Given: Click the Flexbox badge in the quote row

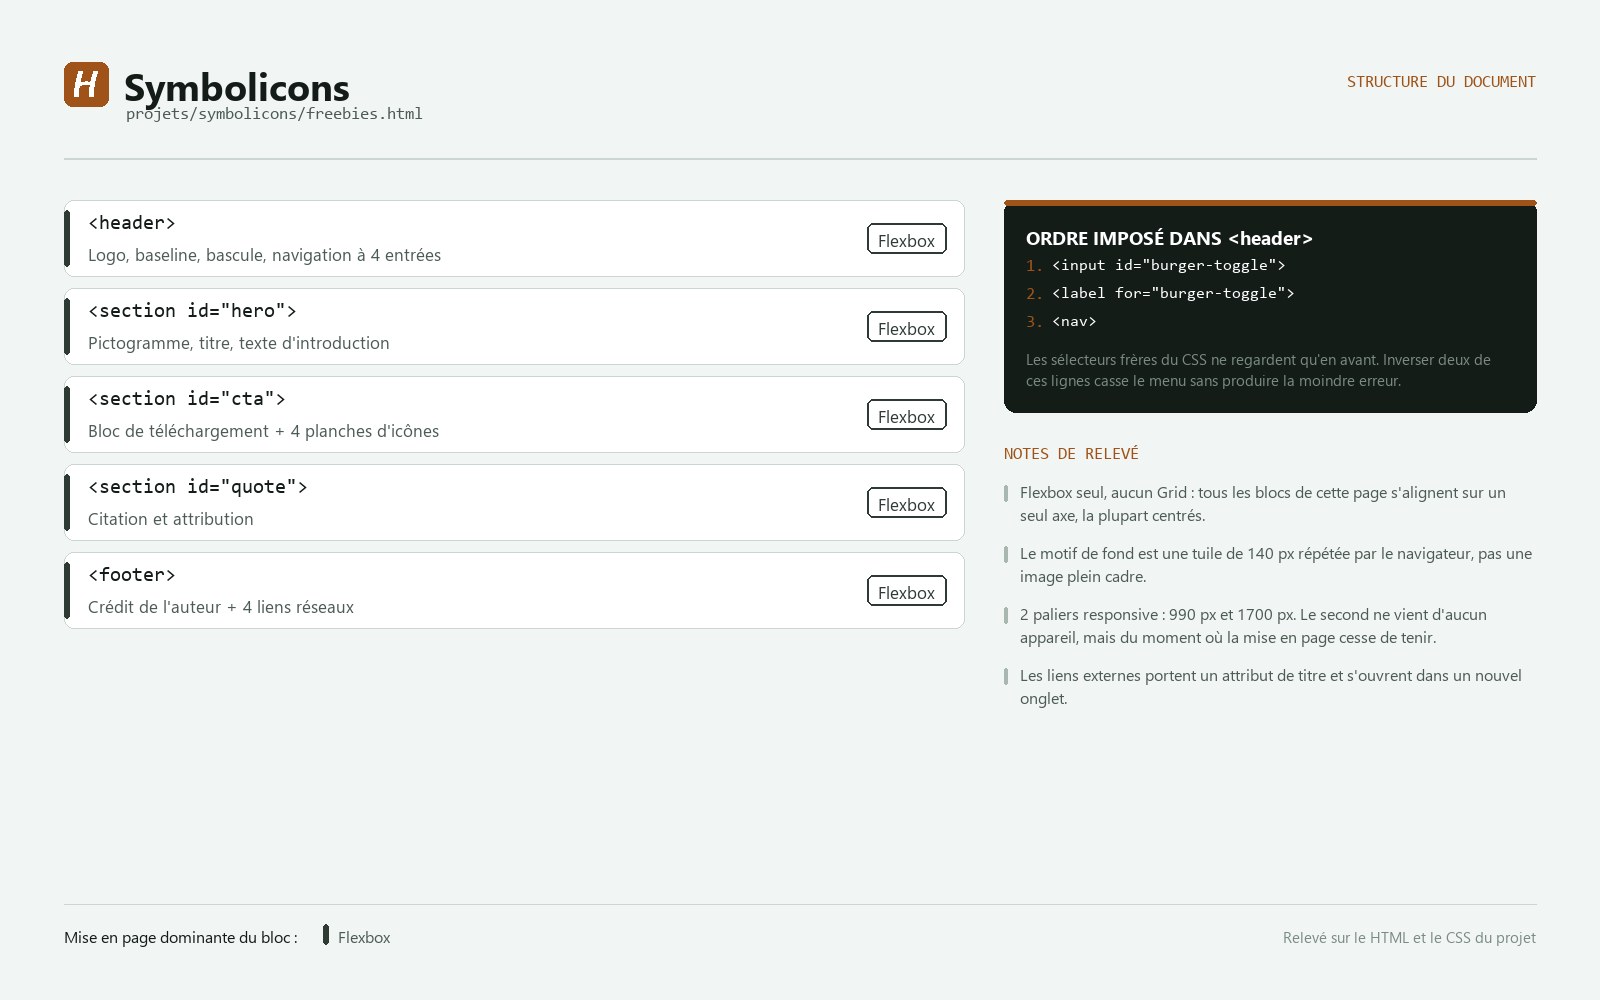Looking at the screenshot, I should [x=906, y=504].
